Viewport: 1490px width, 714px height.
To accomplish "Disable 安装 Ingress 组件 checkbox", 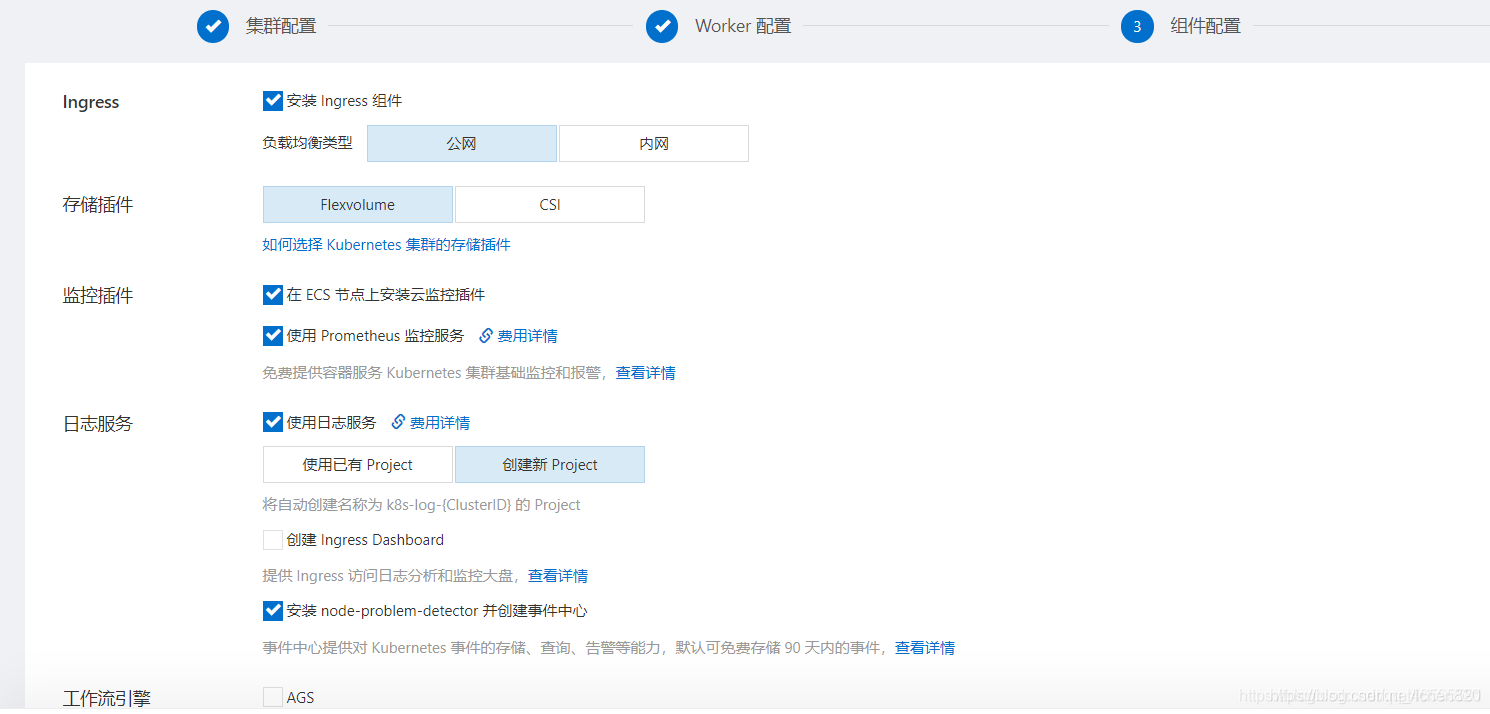I will [x=273, y=100].
